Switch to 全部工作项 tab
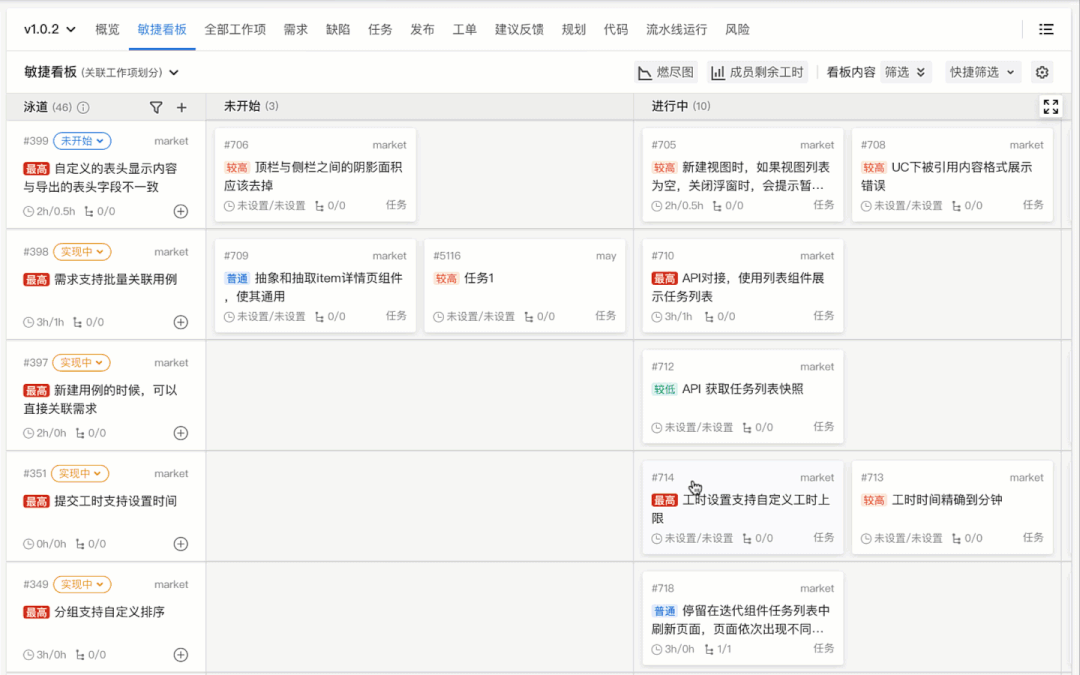Screen dimensions: 1080x675 235,29
